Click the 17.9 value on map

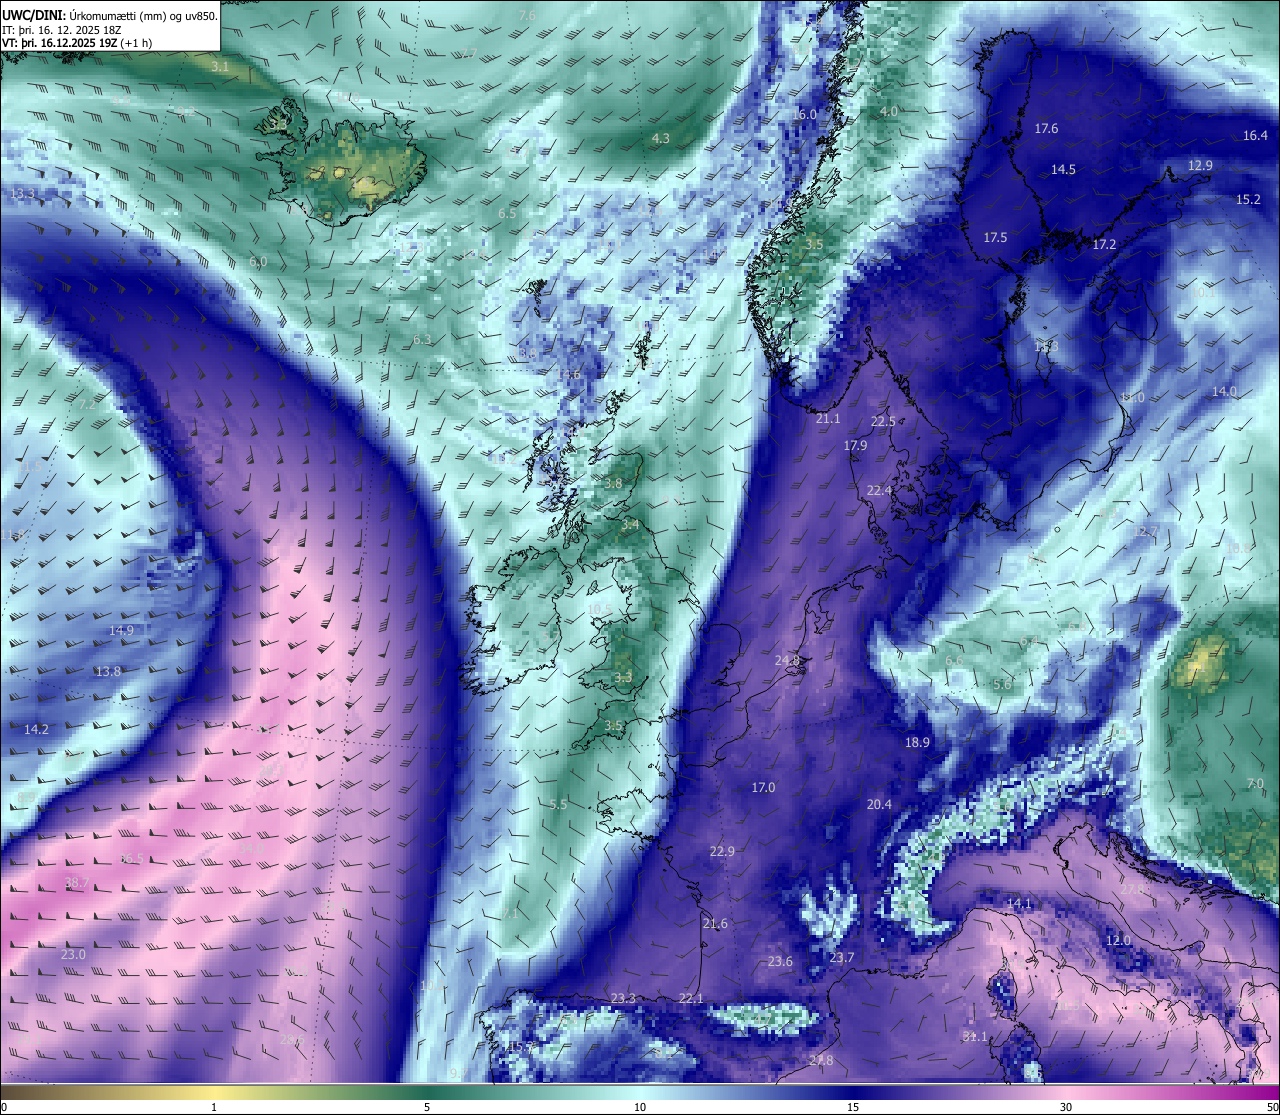(855, 445)
